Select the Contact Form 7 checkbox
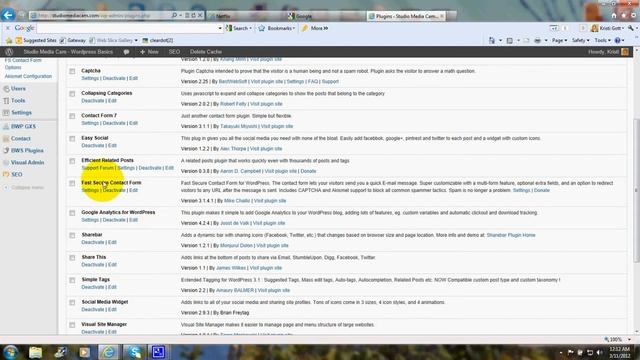The image size is (640, 360). pos(72,116)
